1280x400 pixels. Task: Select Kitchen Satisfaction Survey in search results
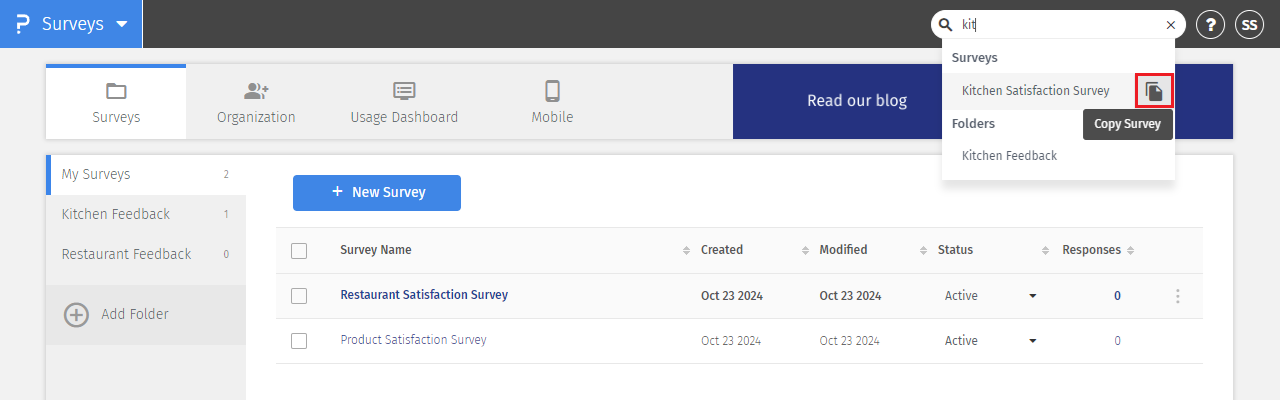1036,91
